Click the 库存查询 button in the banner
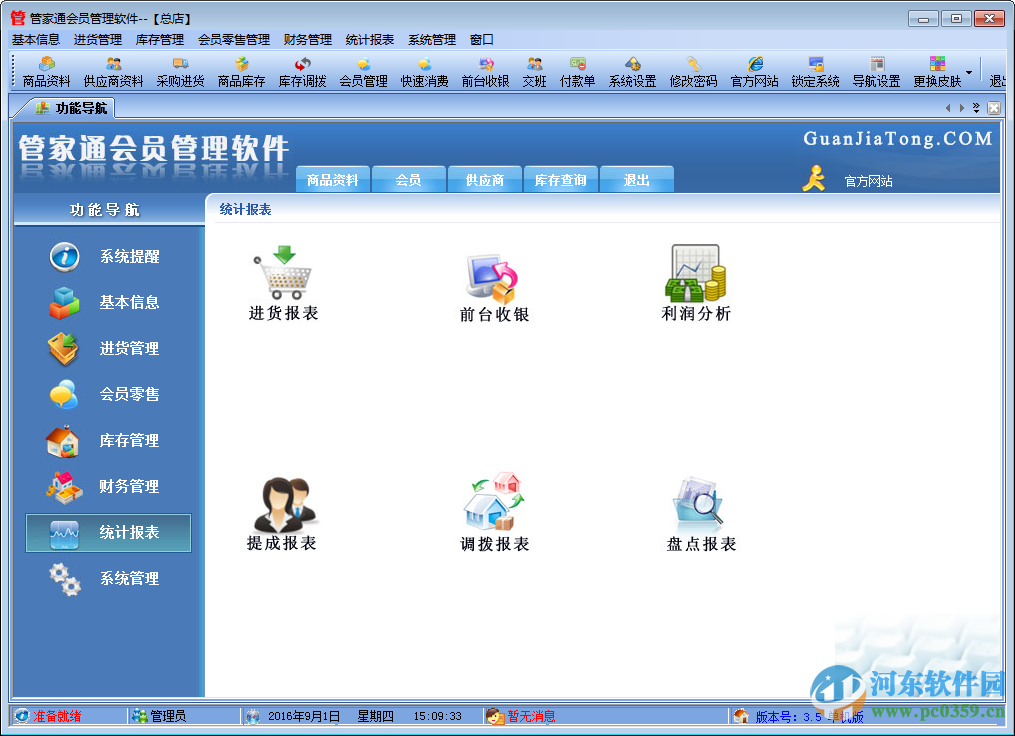1015x736 pixels. 560,179
